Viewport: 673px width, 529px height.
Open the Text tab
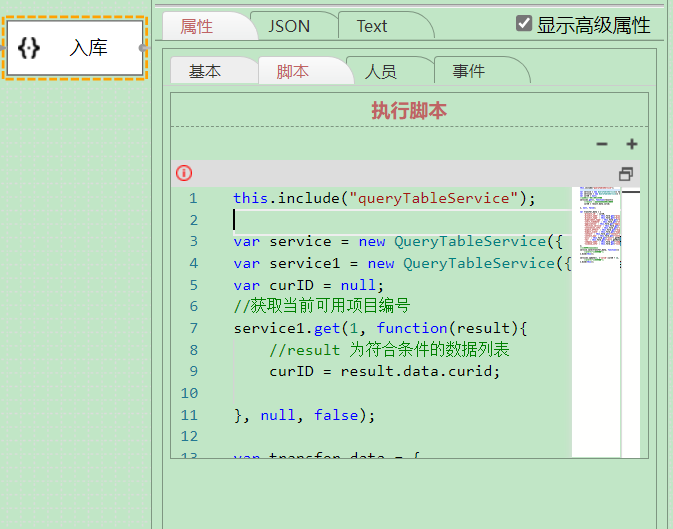[x=372, y=26]
